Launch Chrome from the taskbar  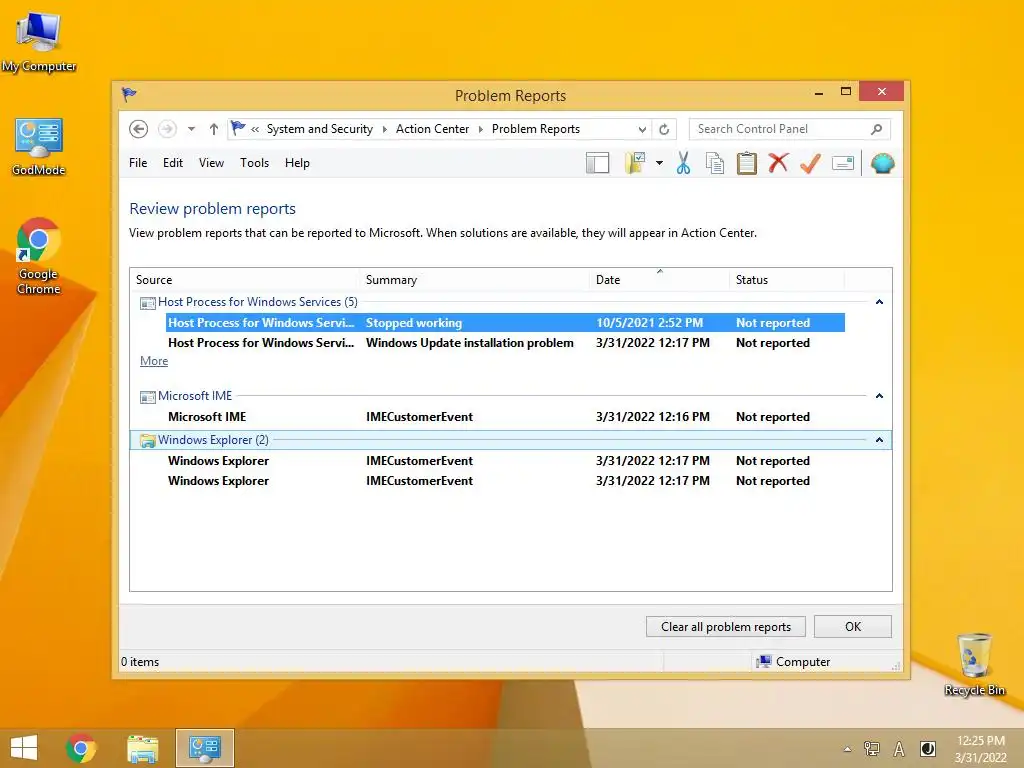click(81, 748)
